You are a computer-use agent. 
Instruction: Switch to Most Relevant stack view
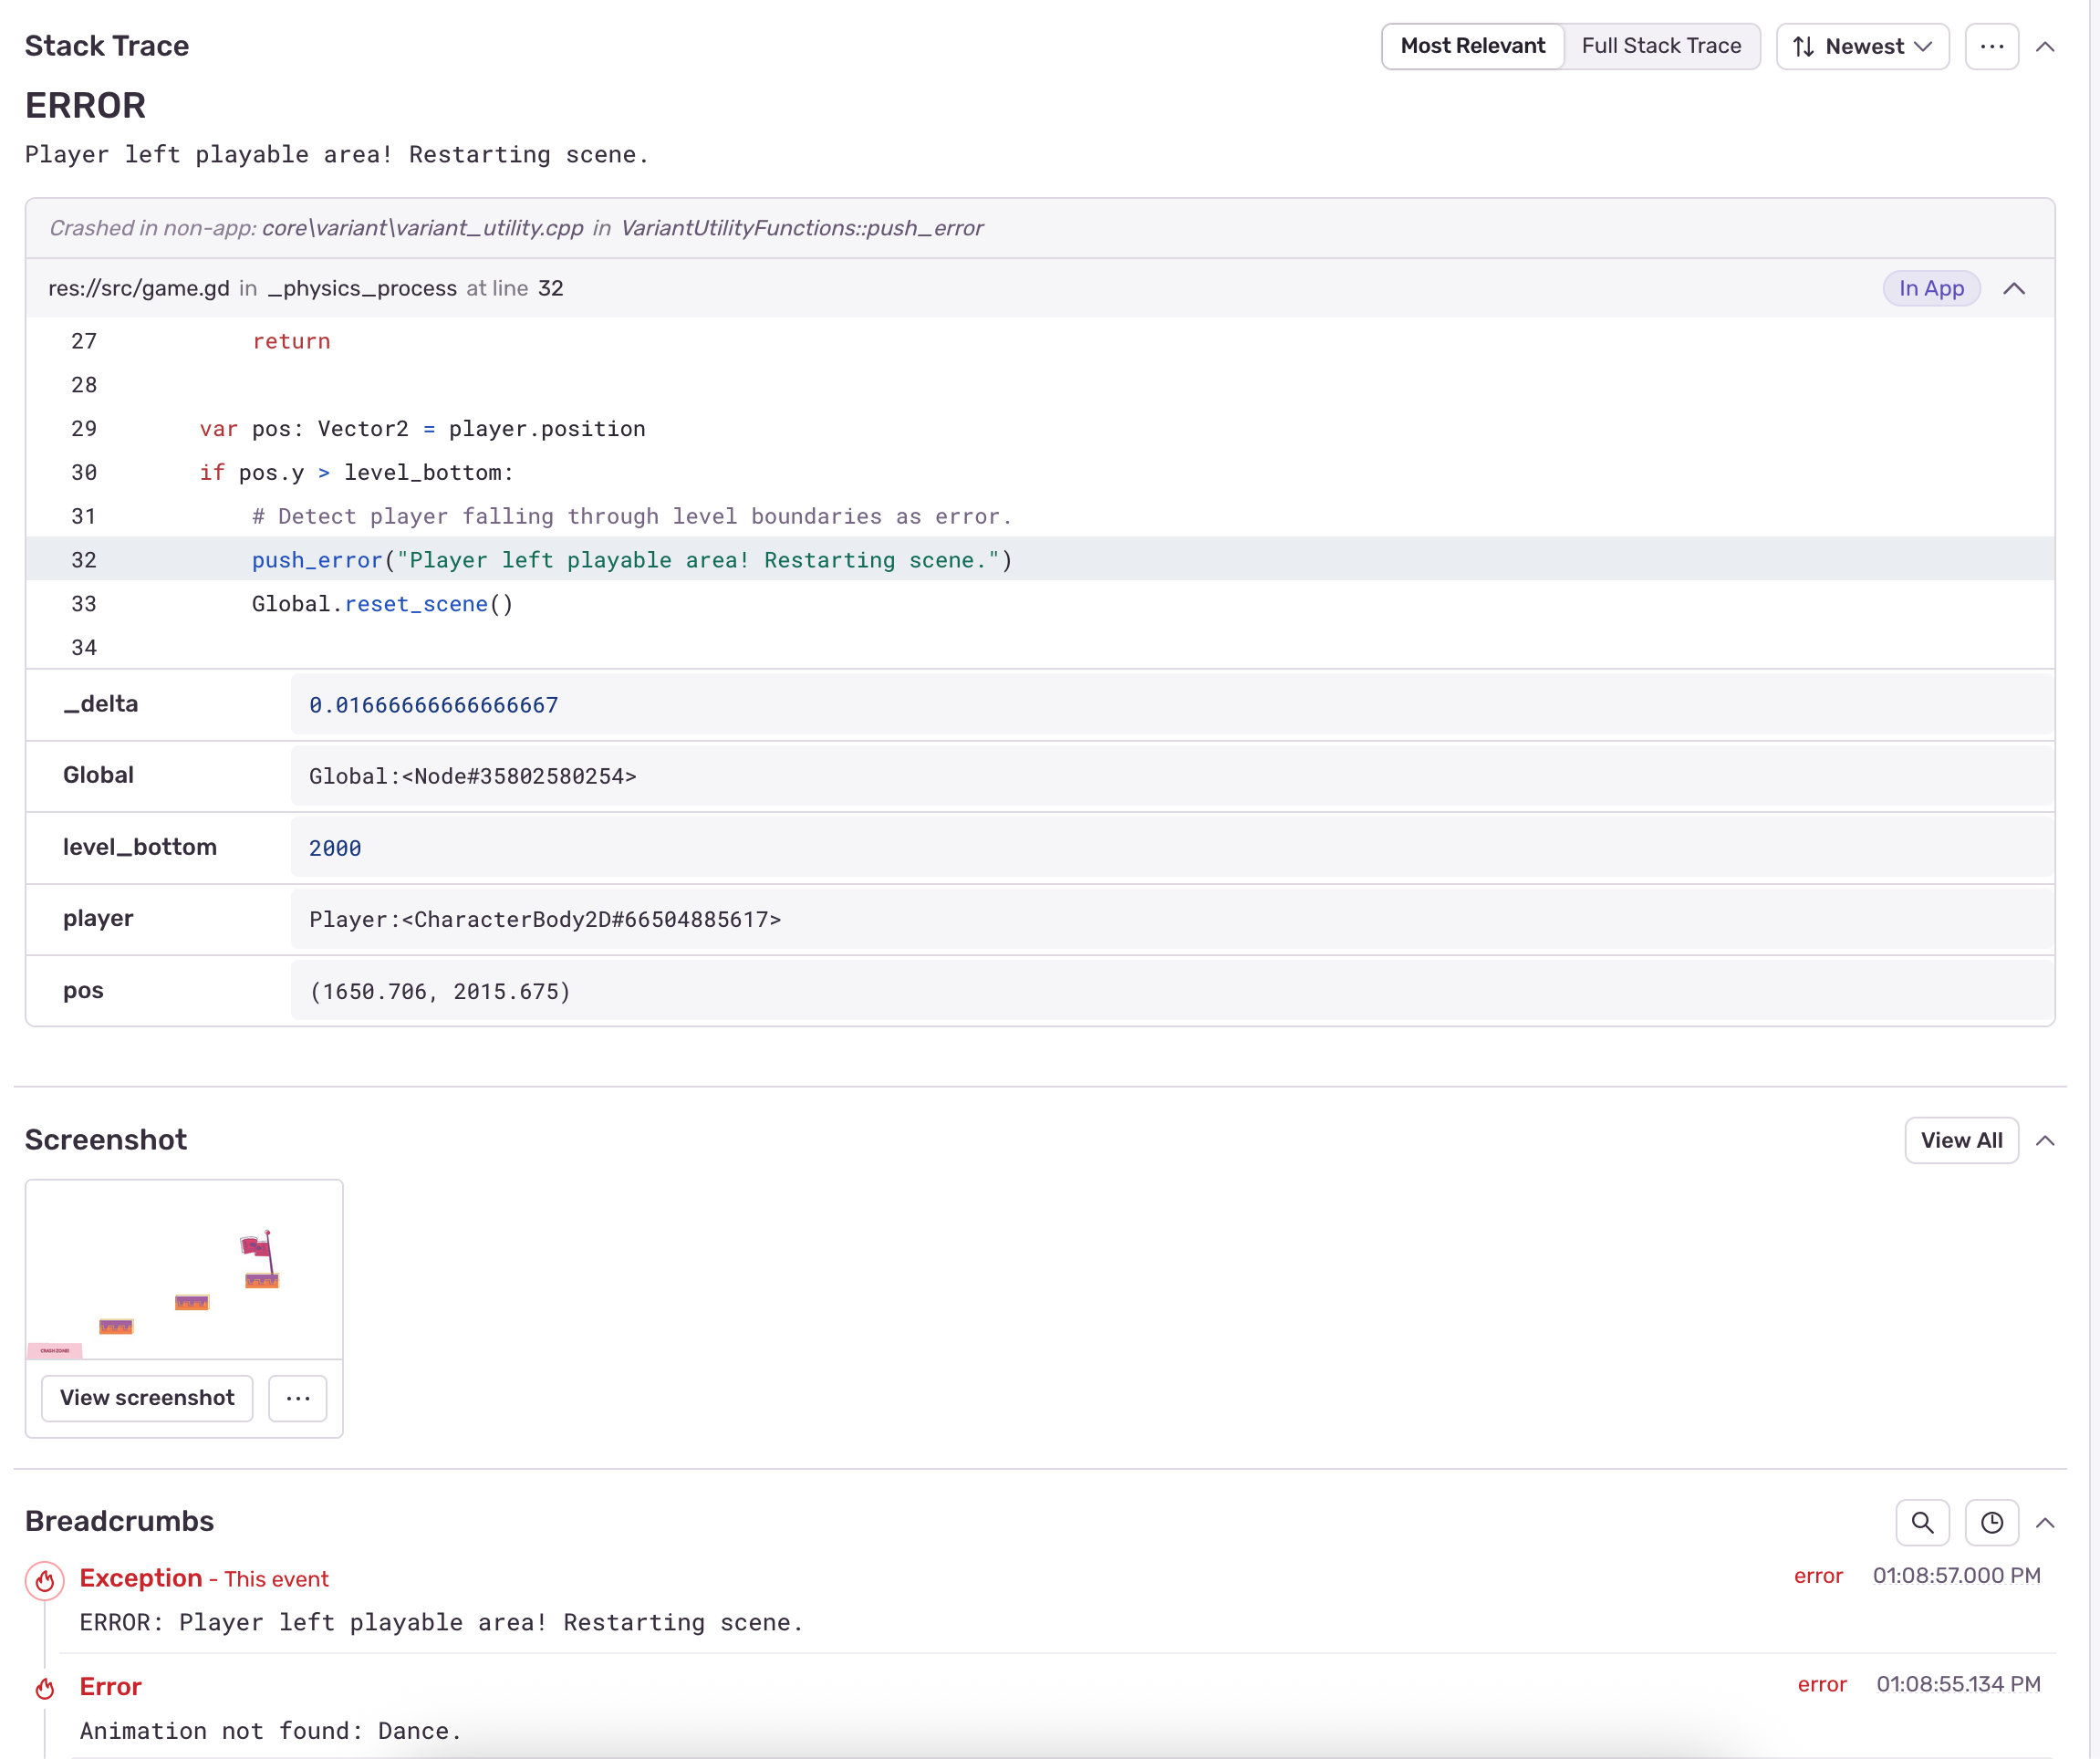tap(1472, 46)
